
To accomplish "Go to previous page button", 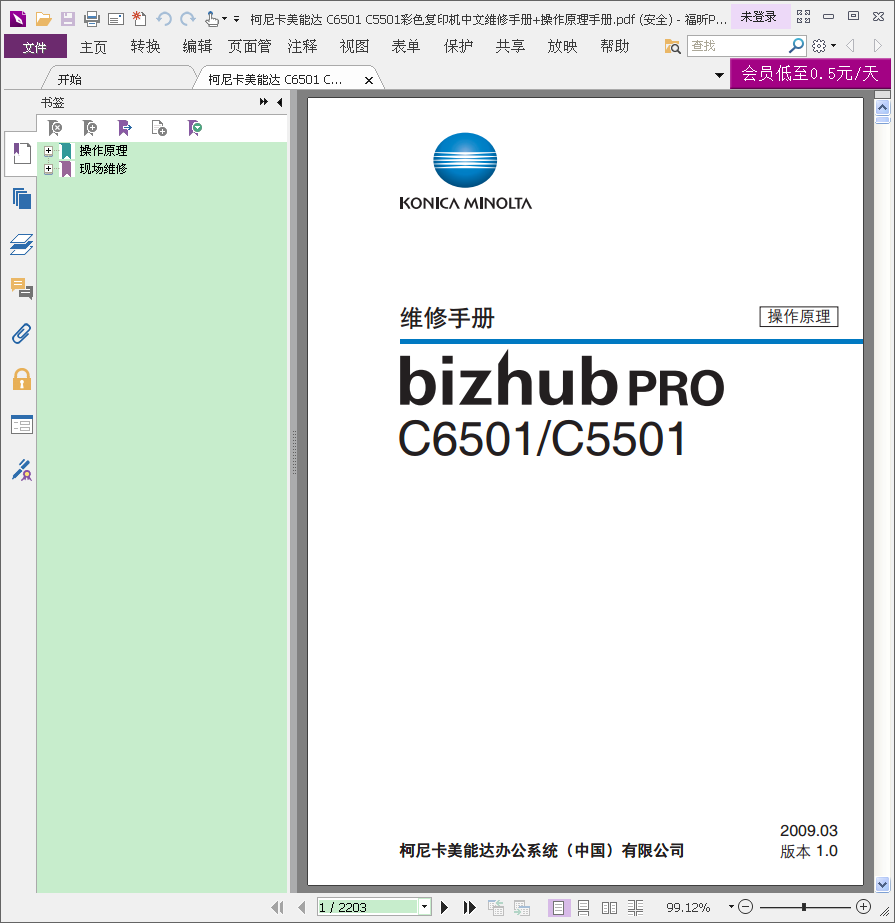I will click(302, 907).
